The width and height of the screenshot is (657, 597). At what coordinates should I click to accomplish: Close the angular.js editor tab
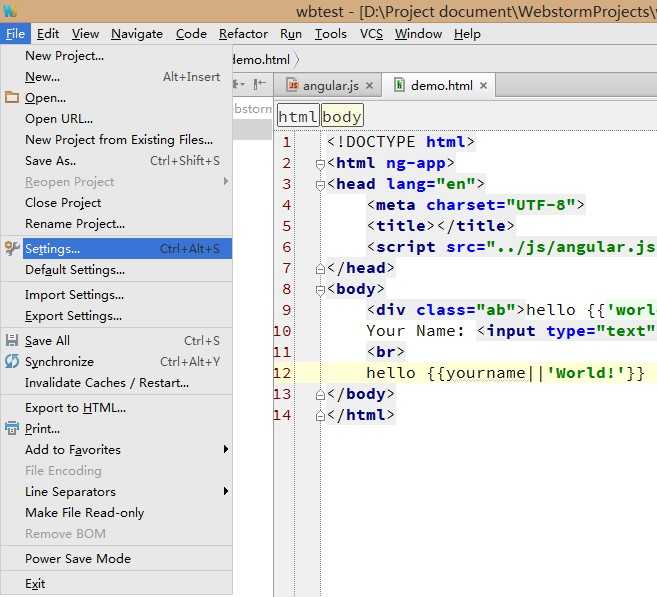click(x=369, y=85)
